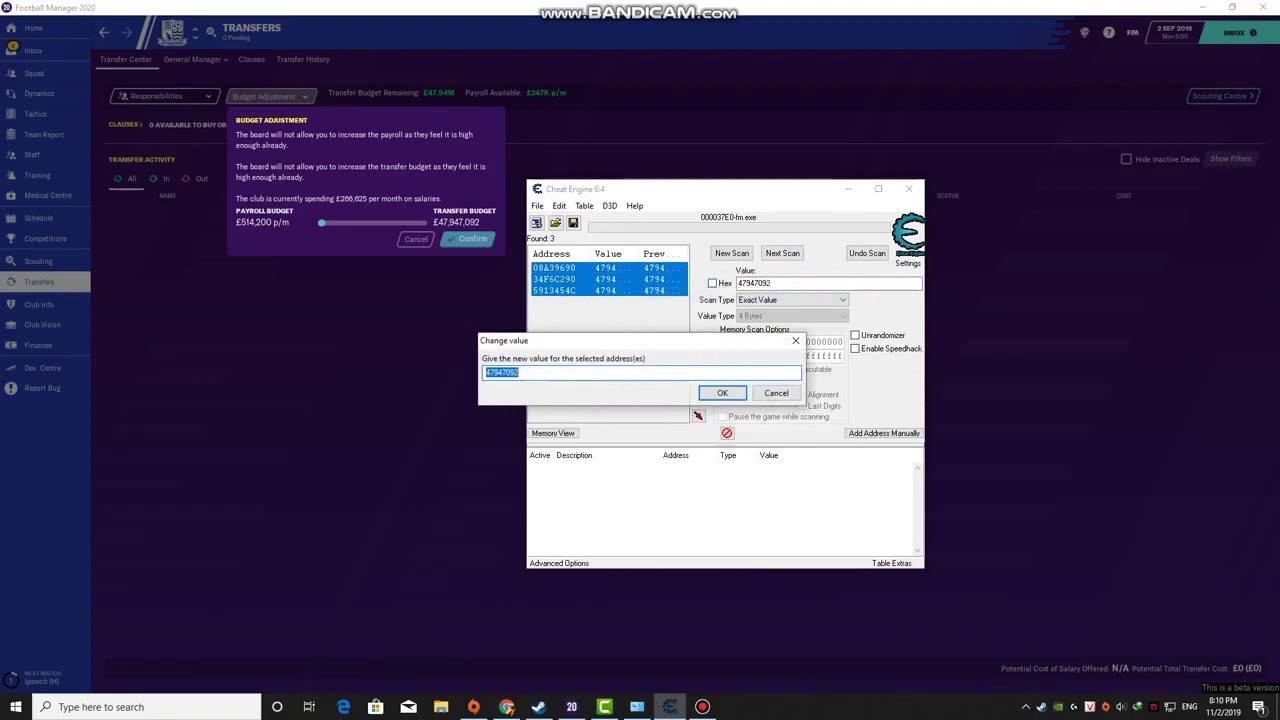1280x720 pixels.
Task: Select the All transfer activity filter
Action: click(x=125, y=179)
